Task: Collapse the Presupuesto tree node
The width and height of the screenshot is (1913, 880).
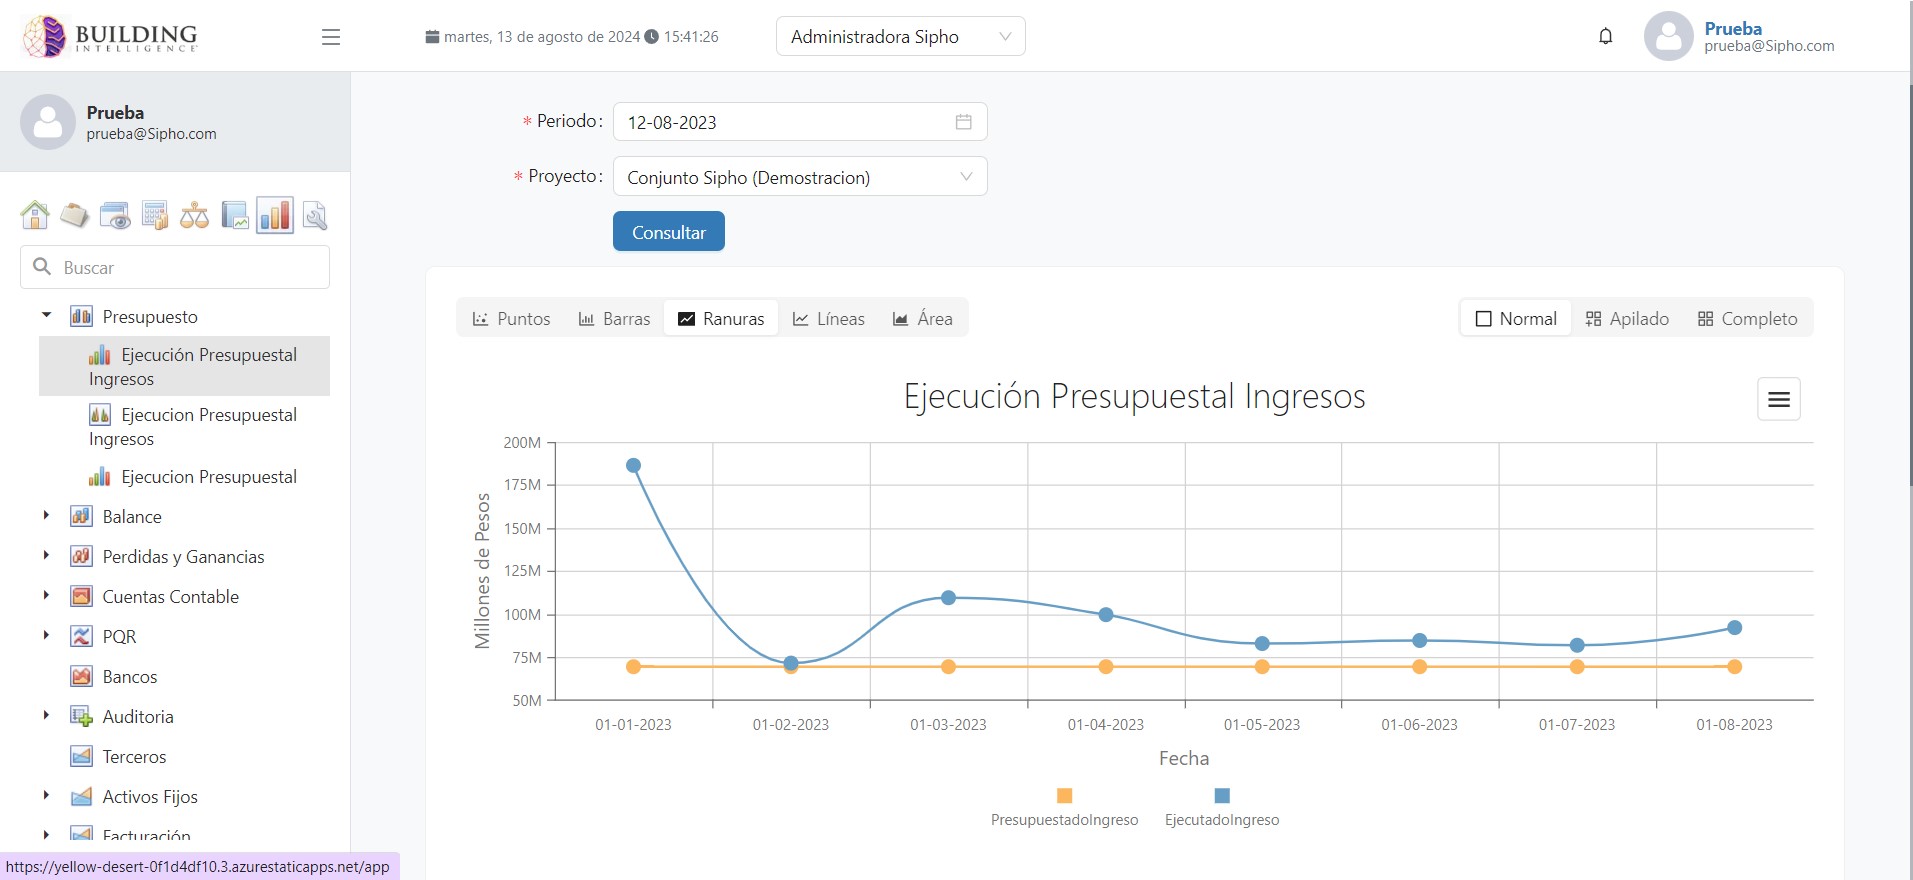Action: (46, 316)
